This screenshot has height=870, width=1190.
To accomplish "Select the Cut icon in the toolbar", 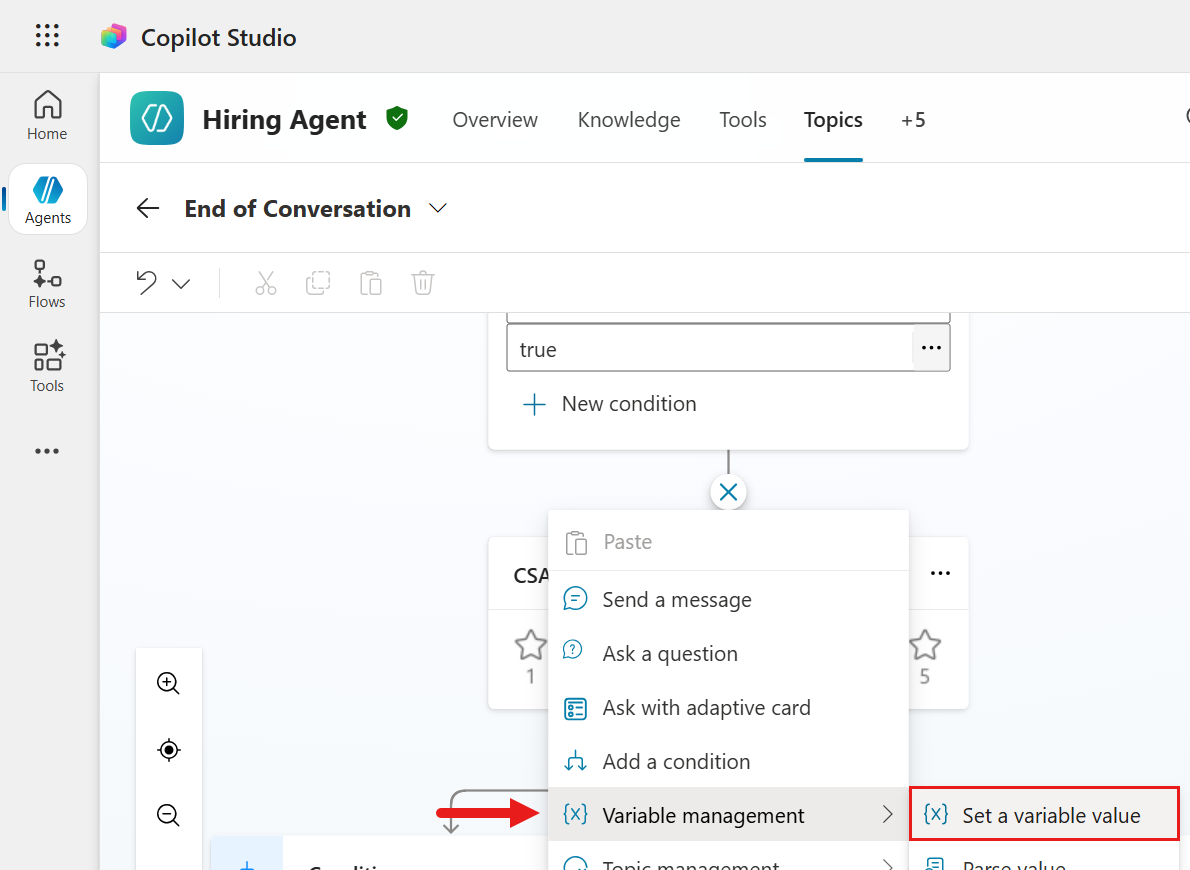I will point(266,283).
